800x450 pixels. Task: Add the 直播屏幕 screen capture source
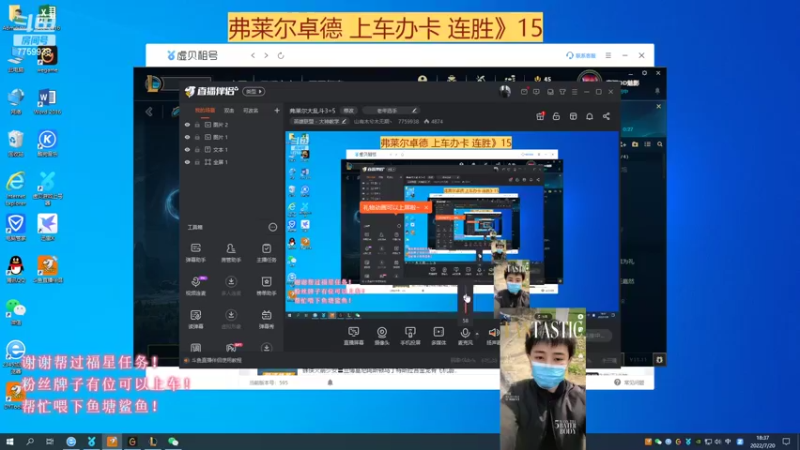pos(353,336)
